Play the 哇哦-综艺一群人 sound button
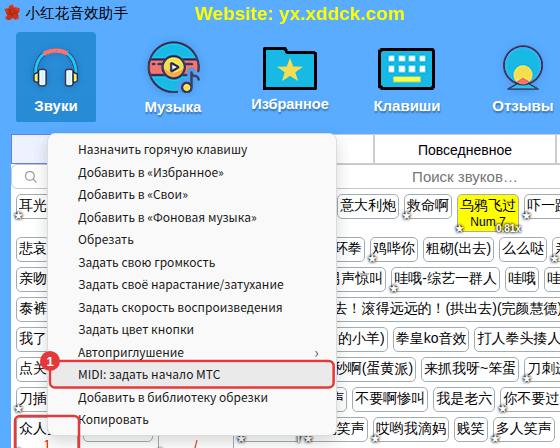Viewport: 560px width, 448px height. click(x=445, y=279)
